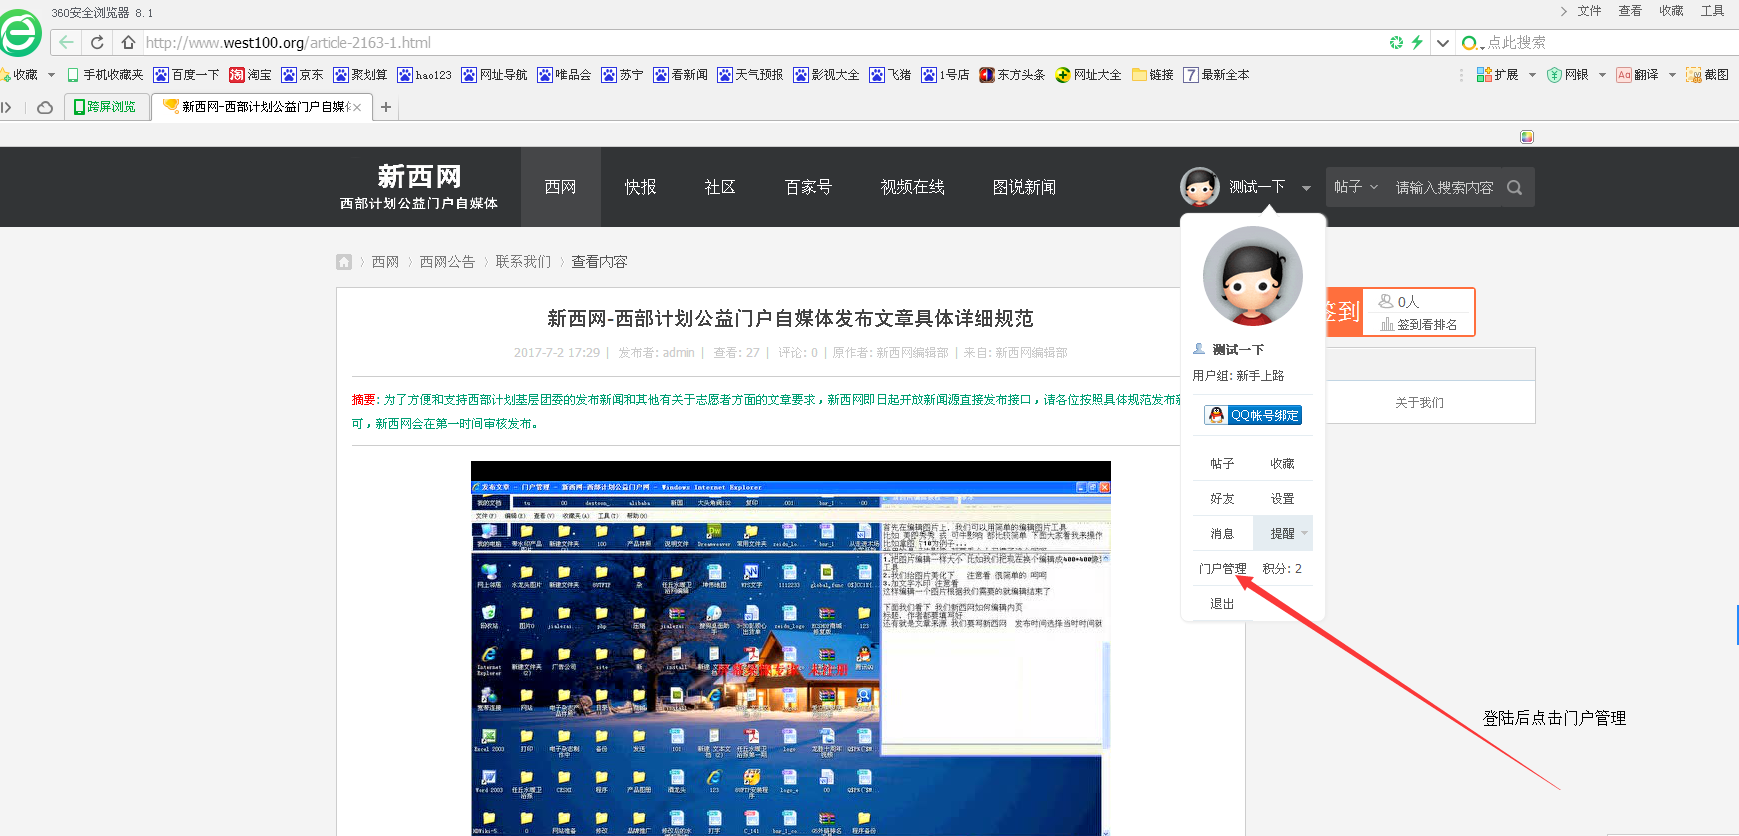Open the 淘宝 bookmark
The width and height of the screenshot is (1739, 836).
[250, 75]
